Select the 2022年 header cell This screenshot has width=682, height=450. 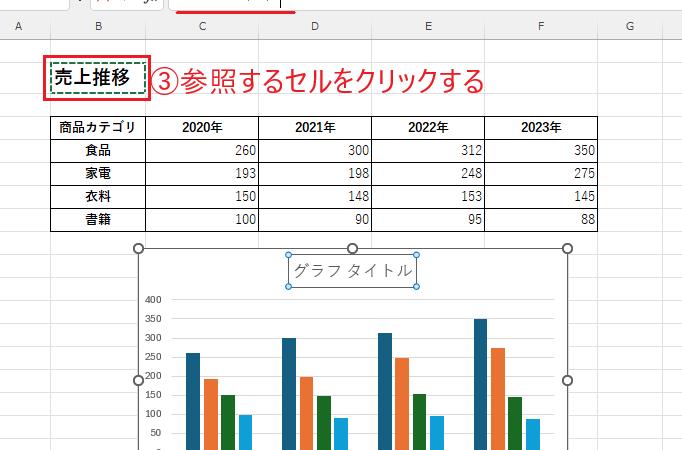click(428, 128)
